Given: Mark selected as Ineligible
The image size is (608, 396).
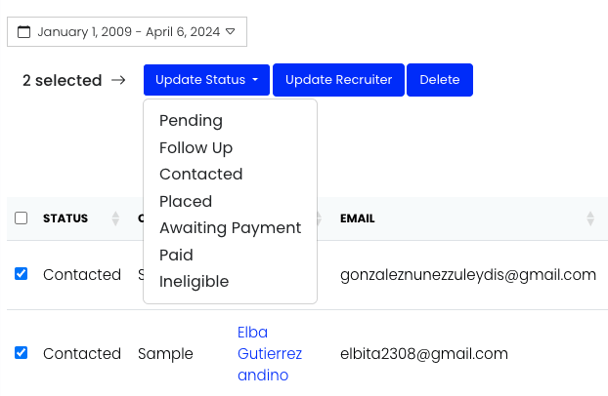Looking at the screenshot, I should pos(194,282).
